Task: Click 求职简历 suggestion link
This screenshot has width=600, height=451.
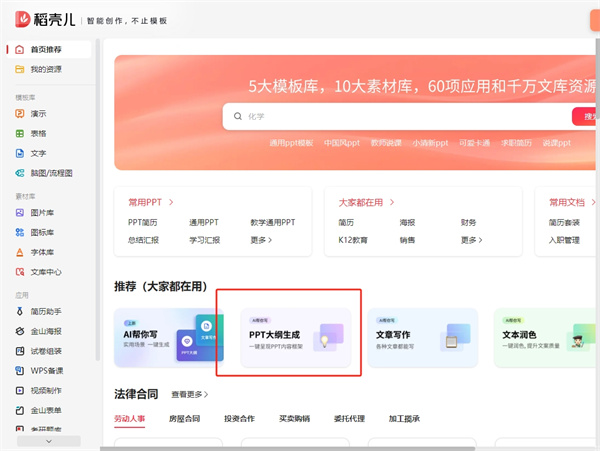Action: point(516,143)
